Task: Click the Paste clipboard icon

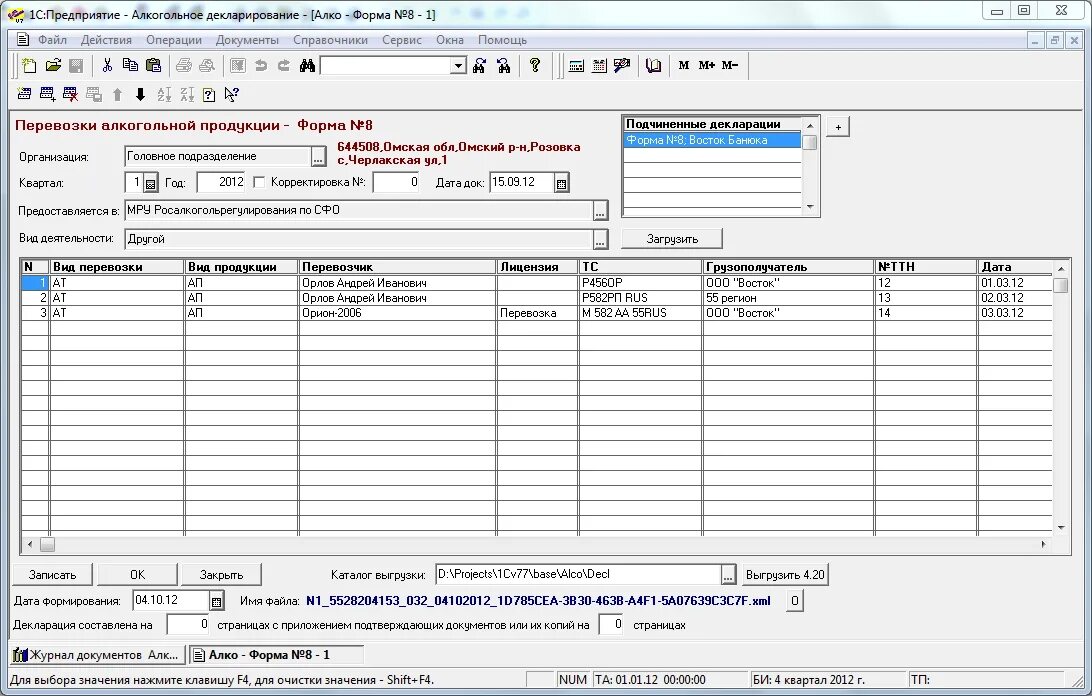Action: coord(153,65)
